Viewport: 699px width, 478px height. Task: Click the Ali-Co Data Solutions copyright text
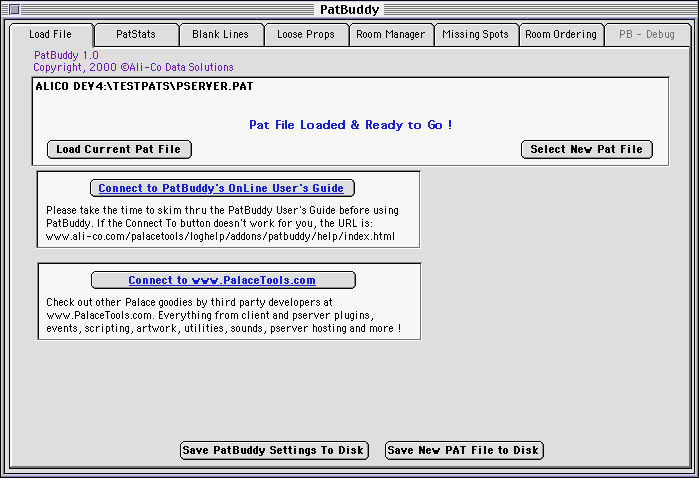133,68
